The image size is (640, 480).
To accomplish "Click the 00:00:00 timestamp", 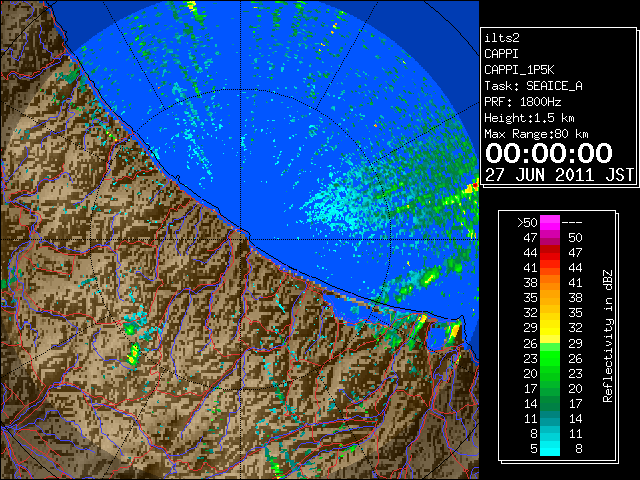I will pos(549,153).
